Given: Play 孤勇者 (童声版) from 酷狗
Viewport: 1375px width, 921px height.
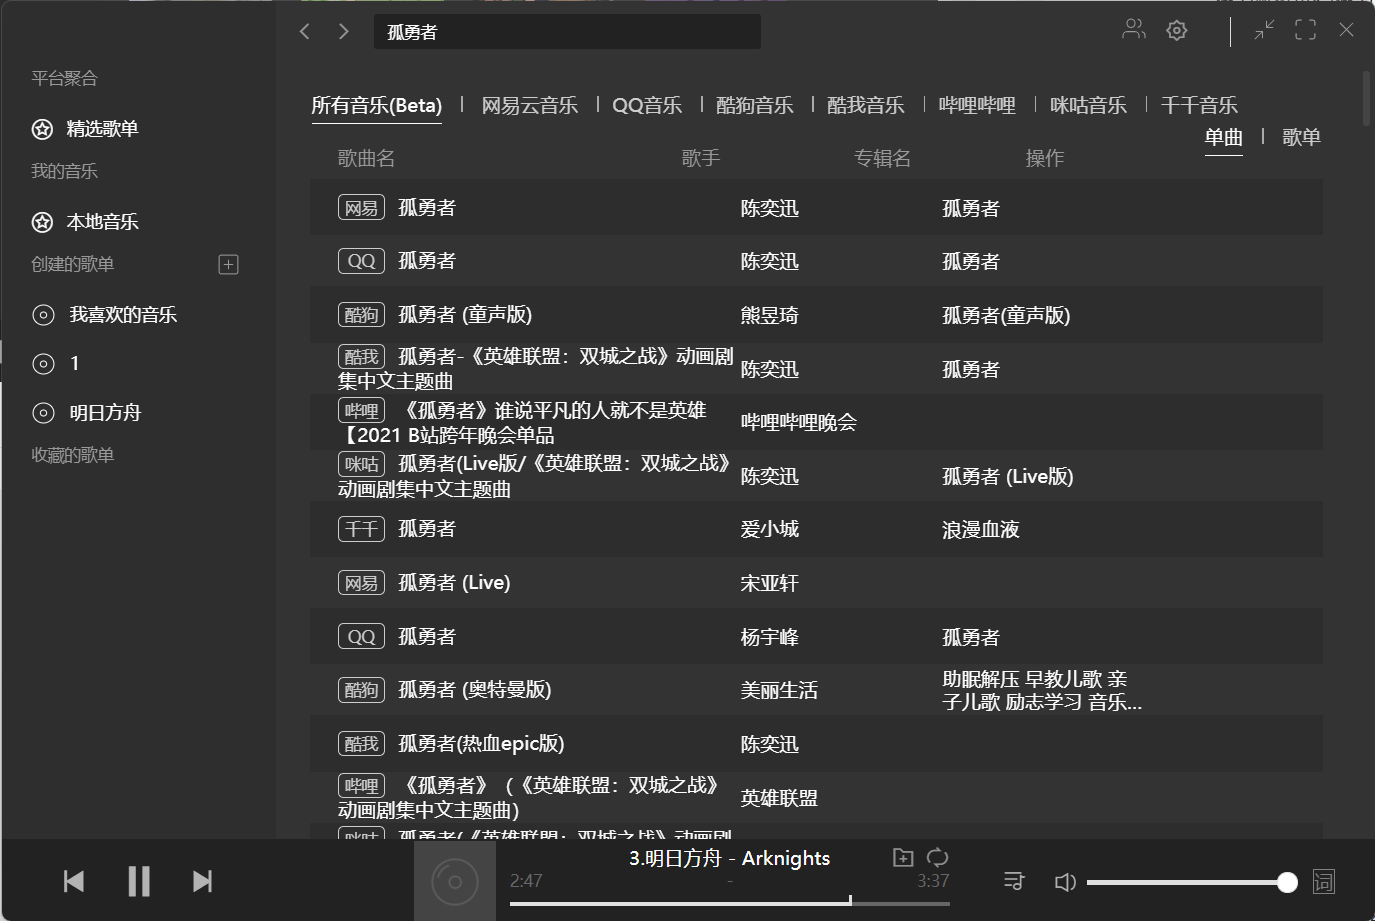Looking at the screenshot, I should pos(465,315).
